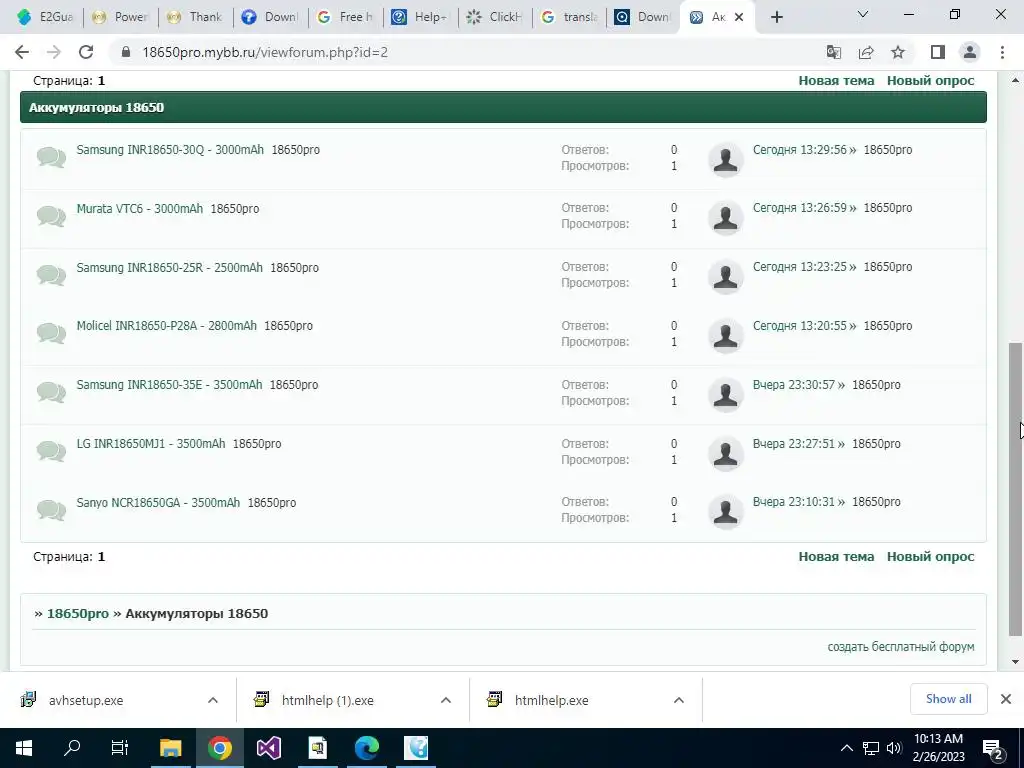Click the scrollbar down arrow
The width and height of the screenshot is (1024, 768).
pyautogui.click(x=1015, y=662)
